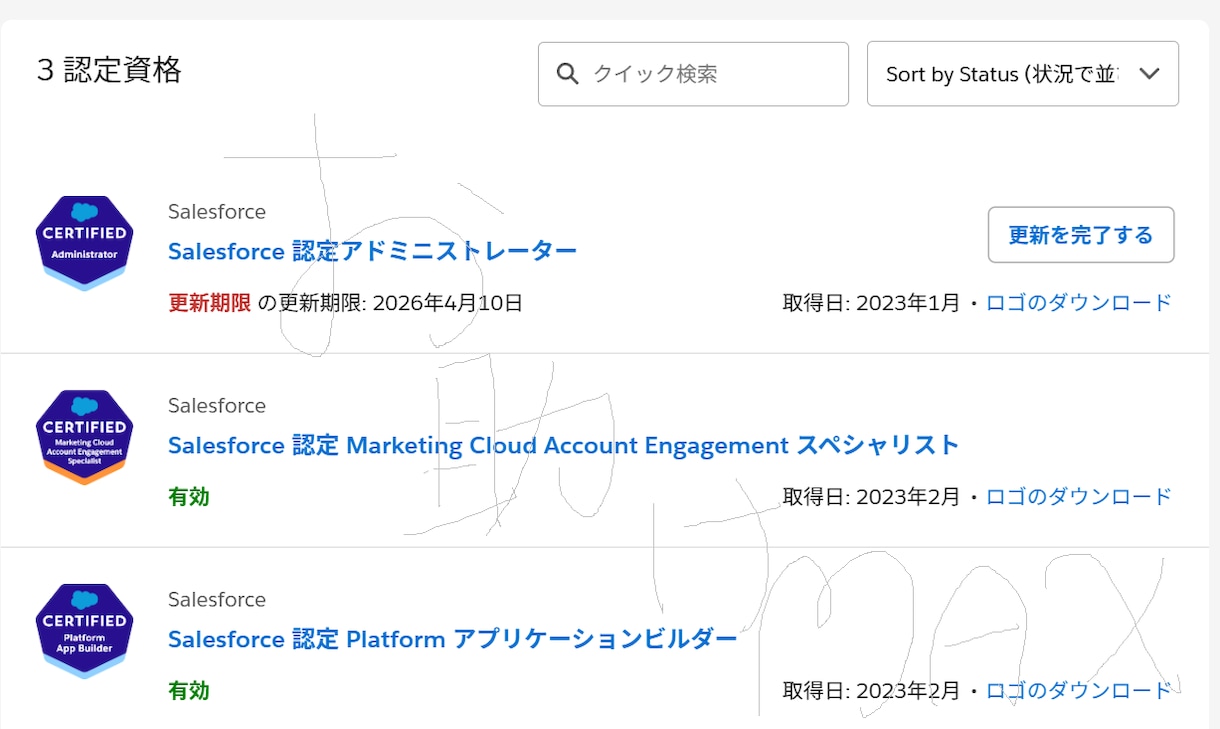Download logo for the Platform App Builder certification

pyautogui.click(x=1079, y=691)
